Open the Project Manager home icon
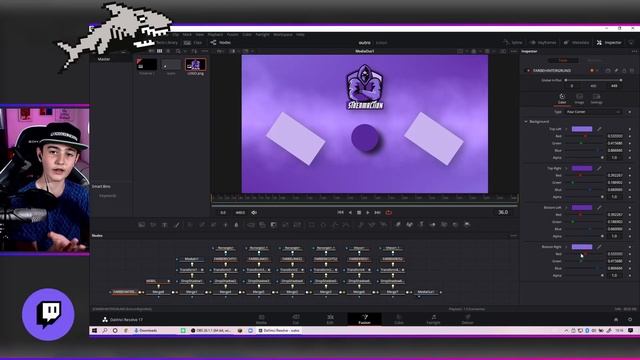This screenshot has height=360, width=640. tap(616, 320)
